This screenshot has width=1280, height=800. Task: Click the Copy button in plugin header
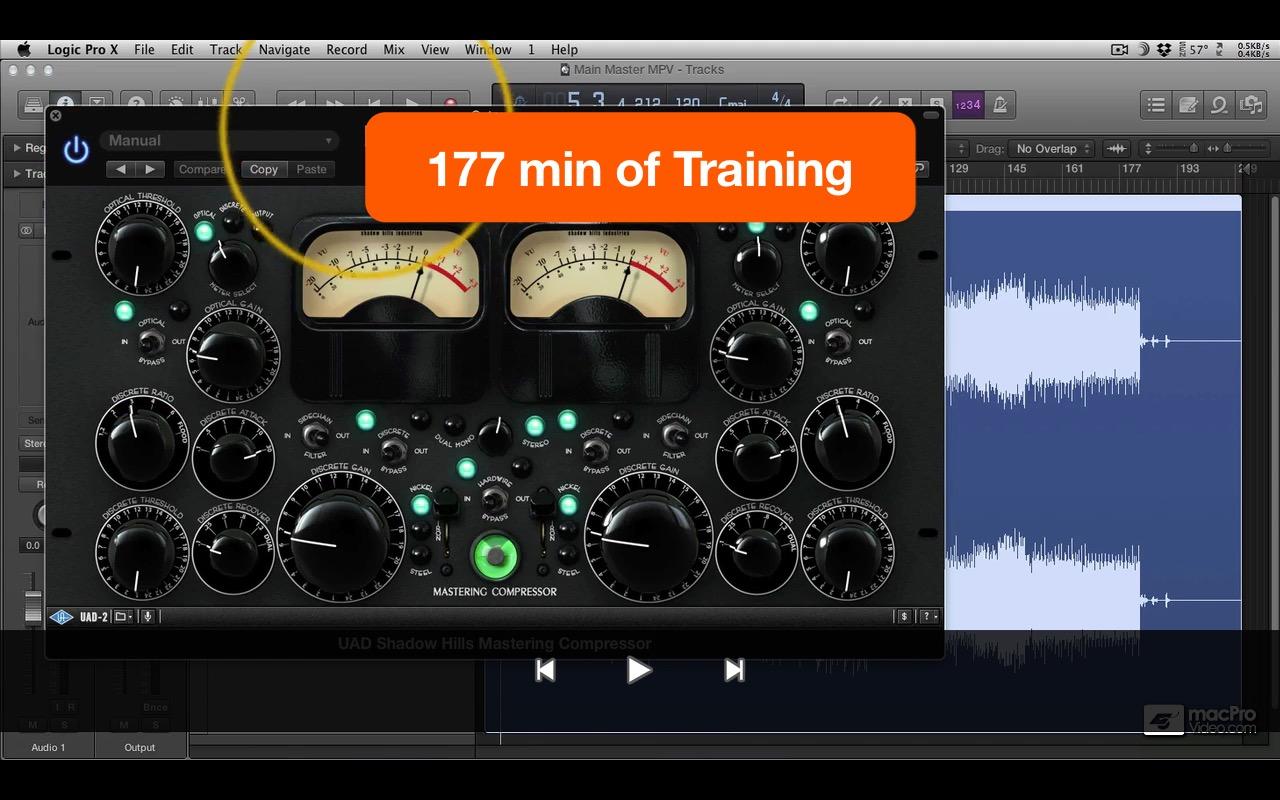[264, 169]
